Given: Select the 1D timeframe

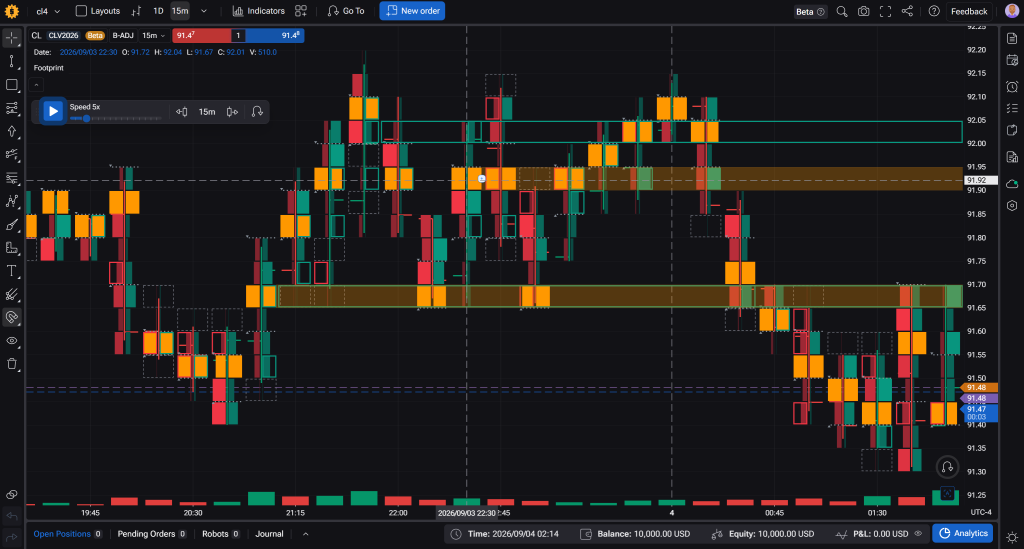Looking at the screenshot, I should click(158, 11).
